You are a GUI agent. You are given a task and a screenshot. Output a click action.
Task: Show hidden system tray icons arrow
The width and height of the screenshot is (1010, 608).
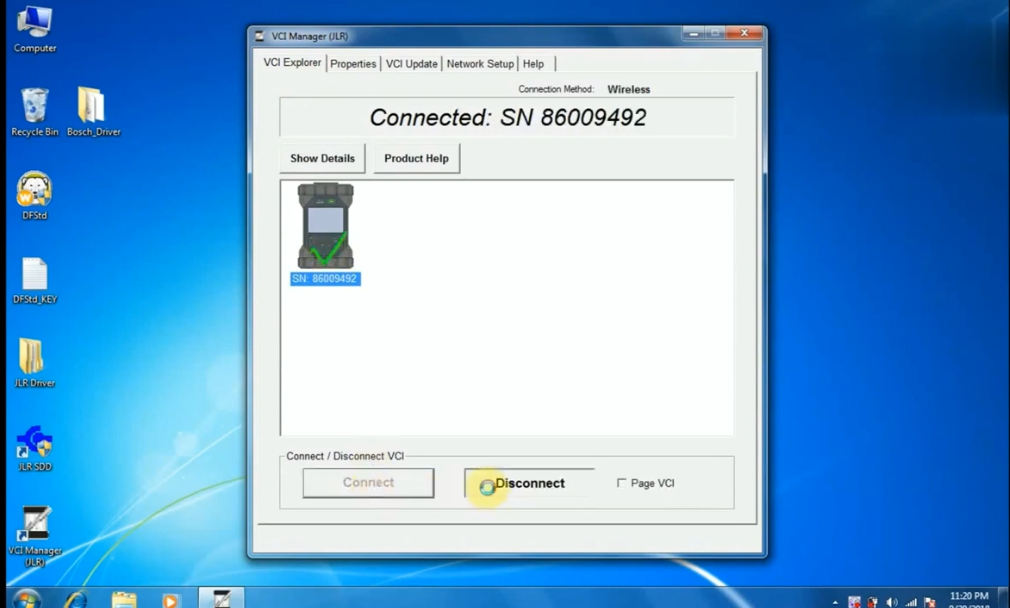coord(835,603)
